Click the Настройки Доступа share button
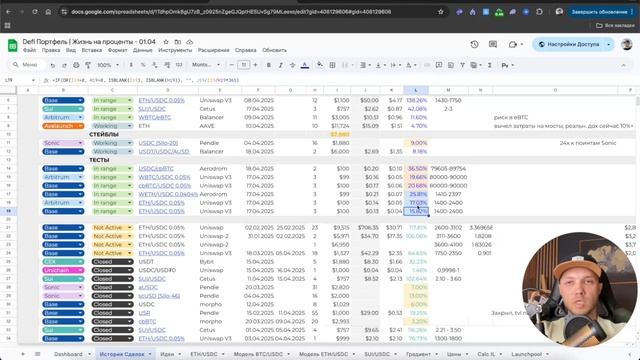Screen dimensions: 640x360 (569, 44)
